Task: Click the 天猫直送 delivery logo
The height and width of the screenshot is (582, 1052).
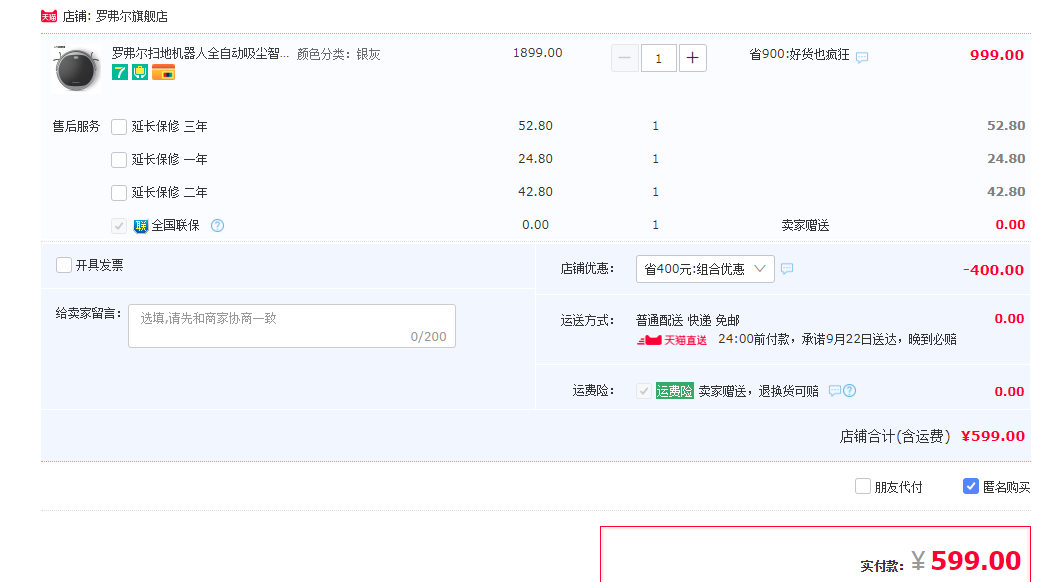Action: coord(672,340)
